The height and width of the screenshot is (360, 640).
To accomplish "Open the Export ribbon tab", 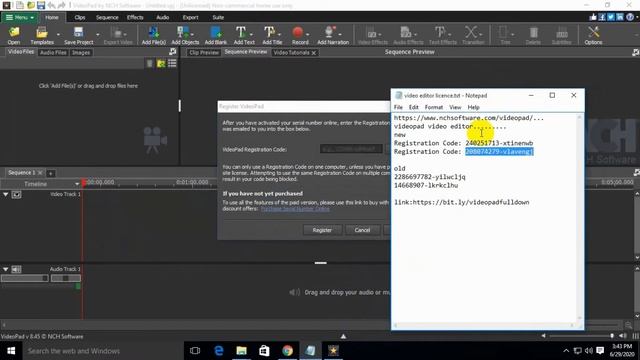I will (x=191, y=18).
